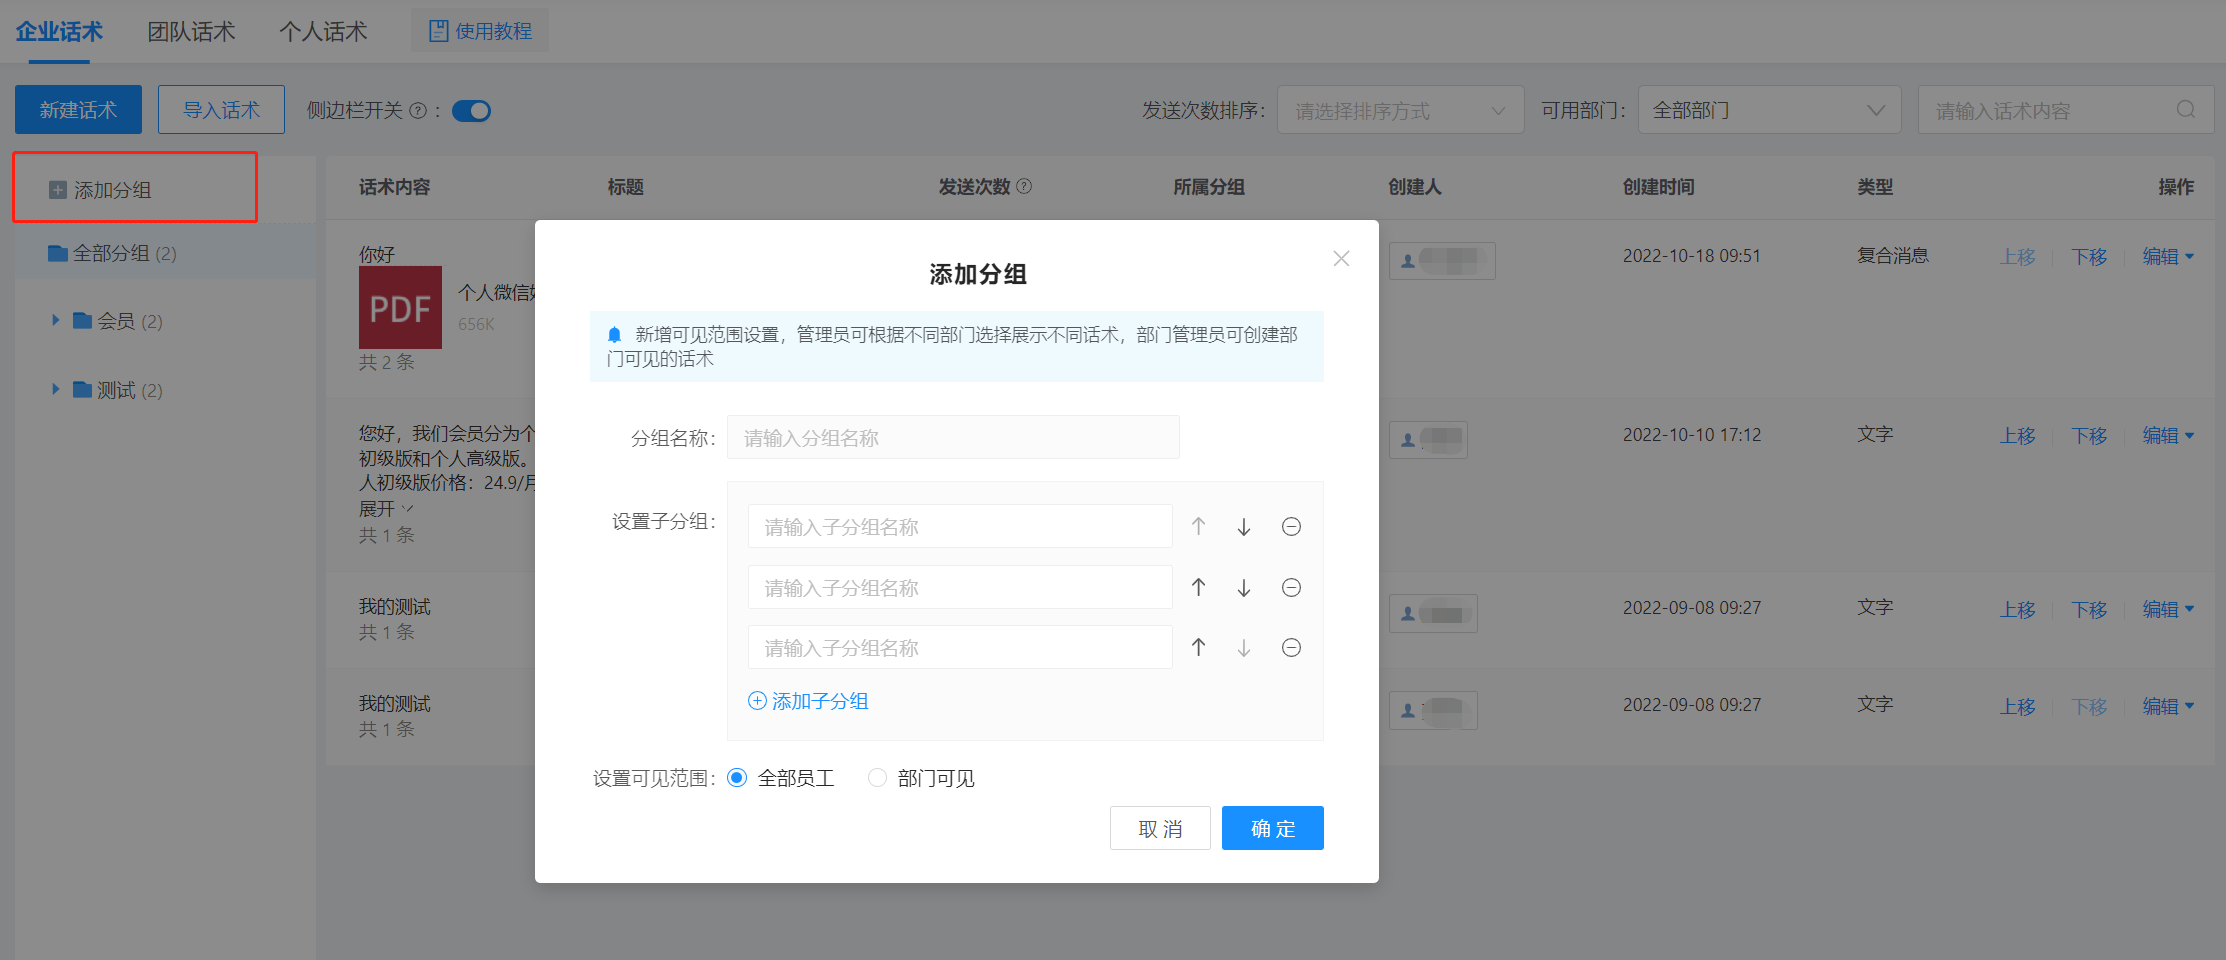Switch to 团队话术 tab

[x=191, y=31]
